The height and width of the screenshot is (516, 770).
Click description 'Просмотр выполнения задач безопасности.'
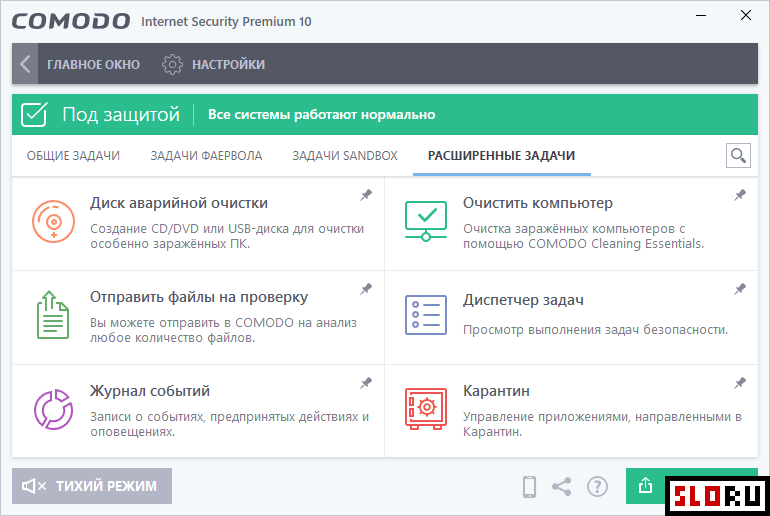click(595, 329)
